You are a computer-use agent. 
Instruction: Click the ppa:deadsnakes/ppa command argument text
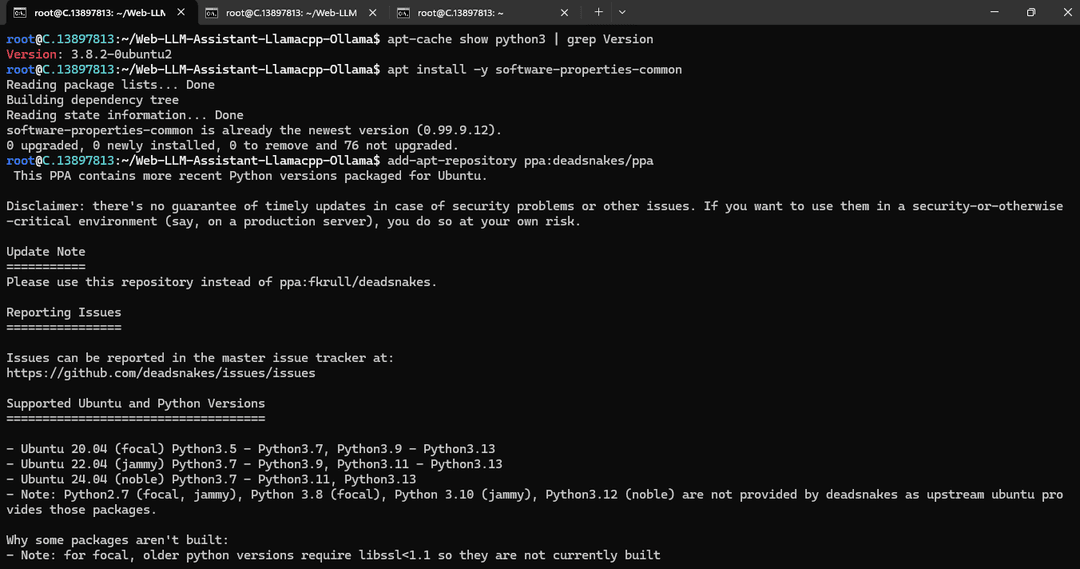coord(588,161)
